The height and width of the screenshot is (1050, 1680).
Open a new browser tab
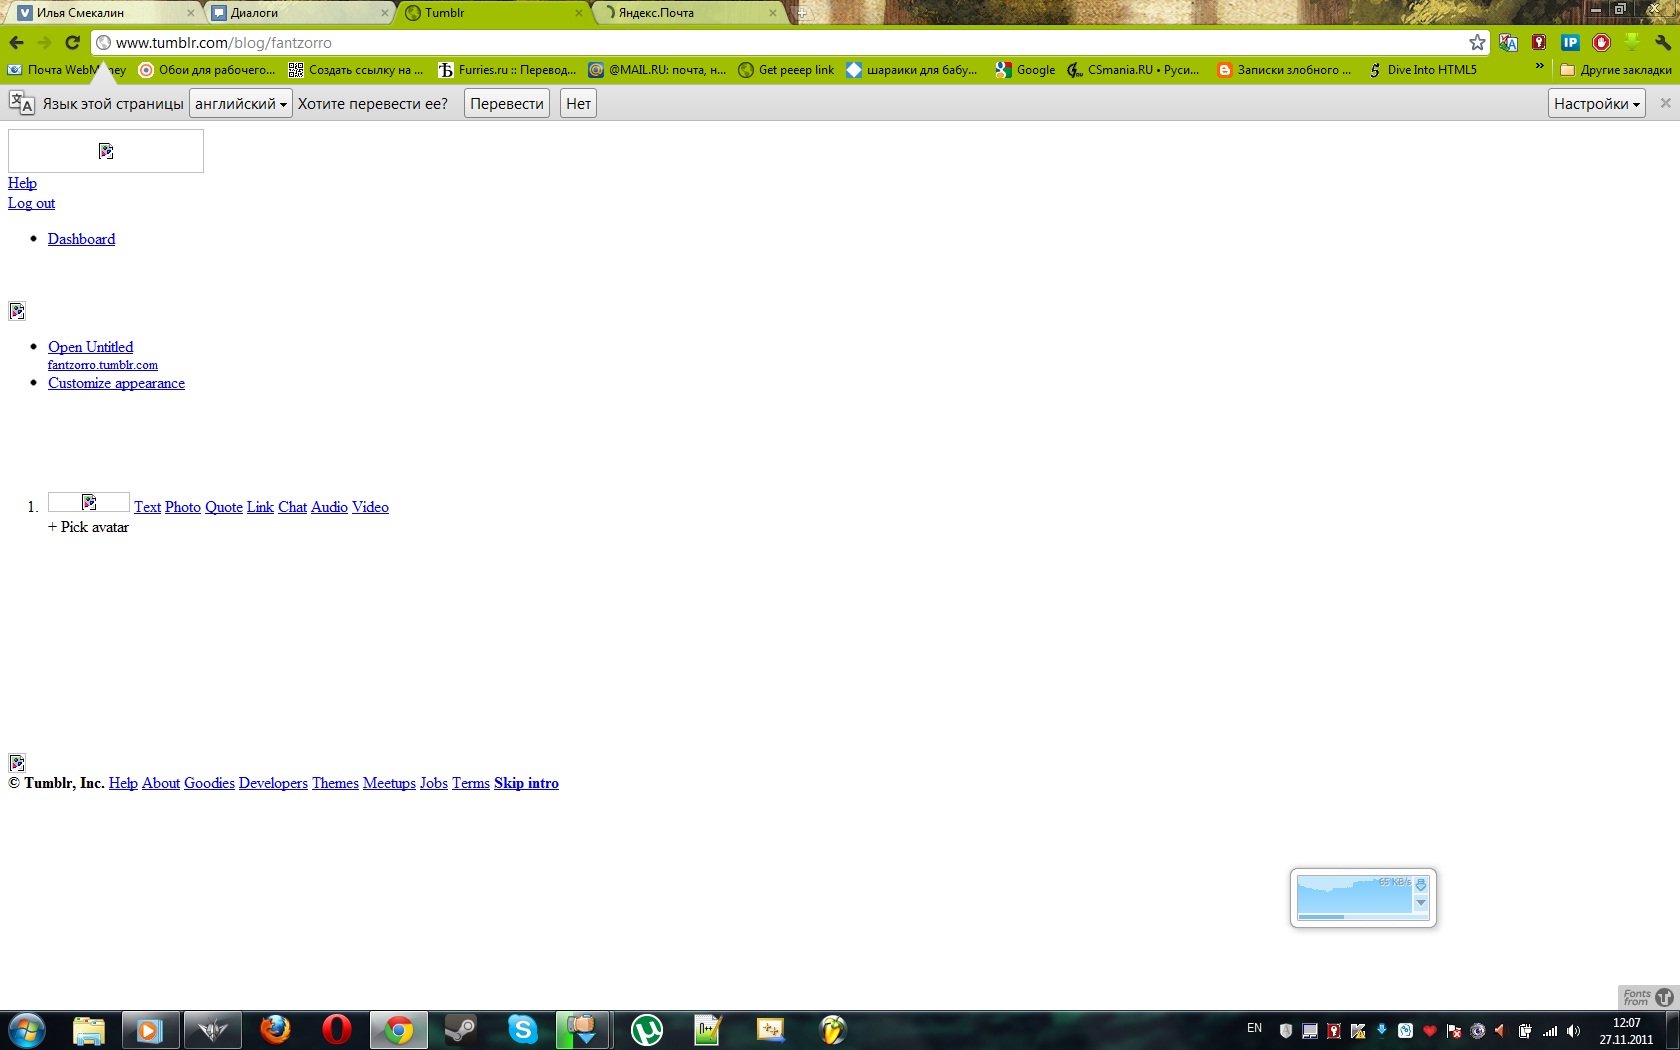click(x=801, y=13)
